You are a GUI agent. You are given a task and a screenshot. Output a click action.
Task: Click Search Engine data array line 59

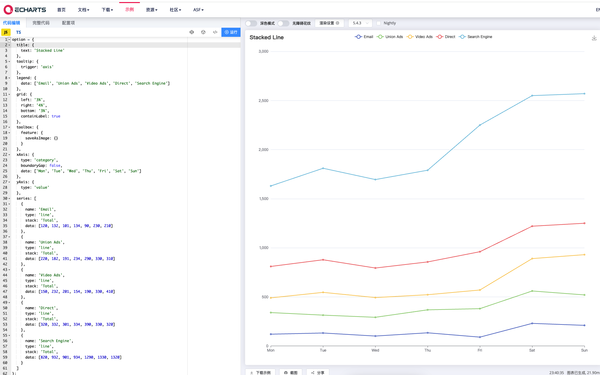[x=80, y=357]
